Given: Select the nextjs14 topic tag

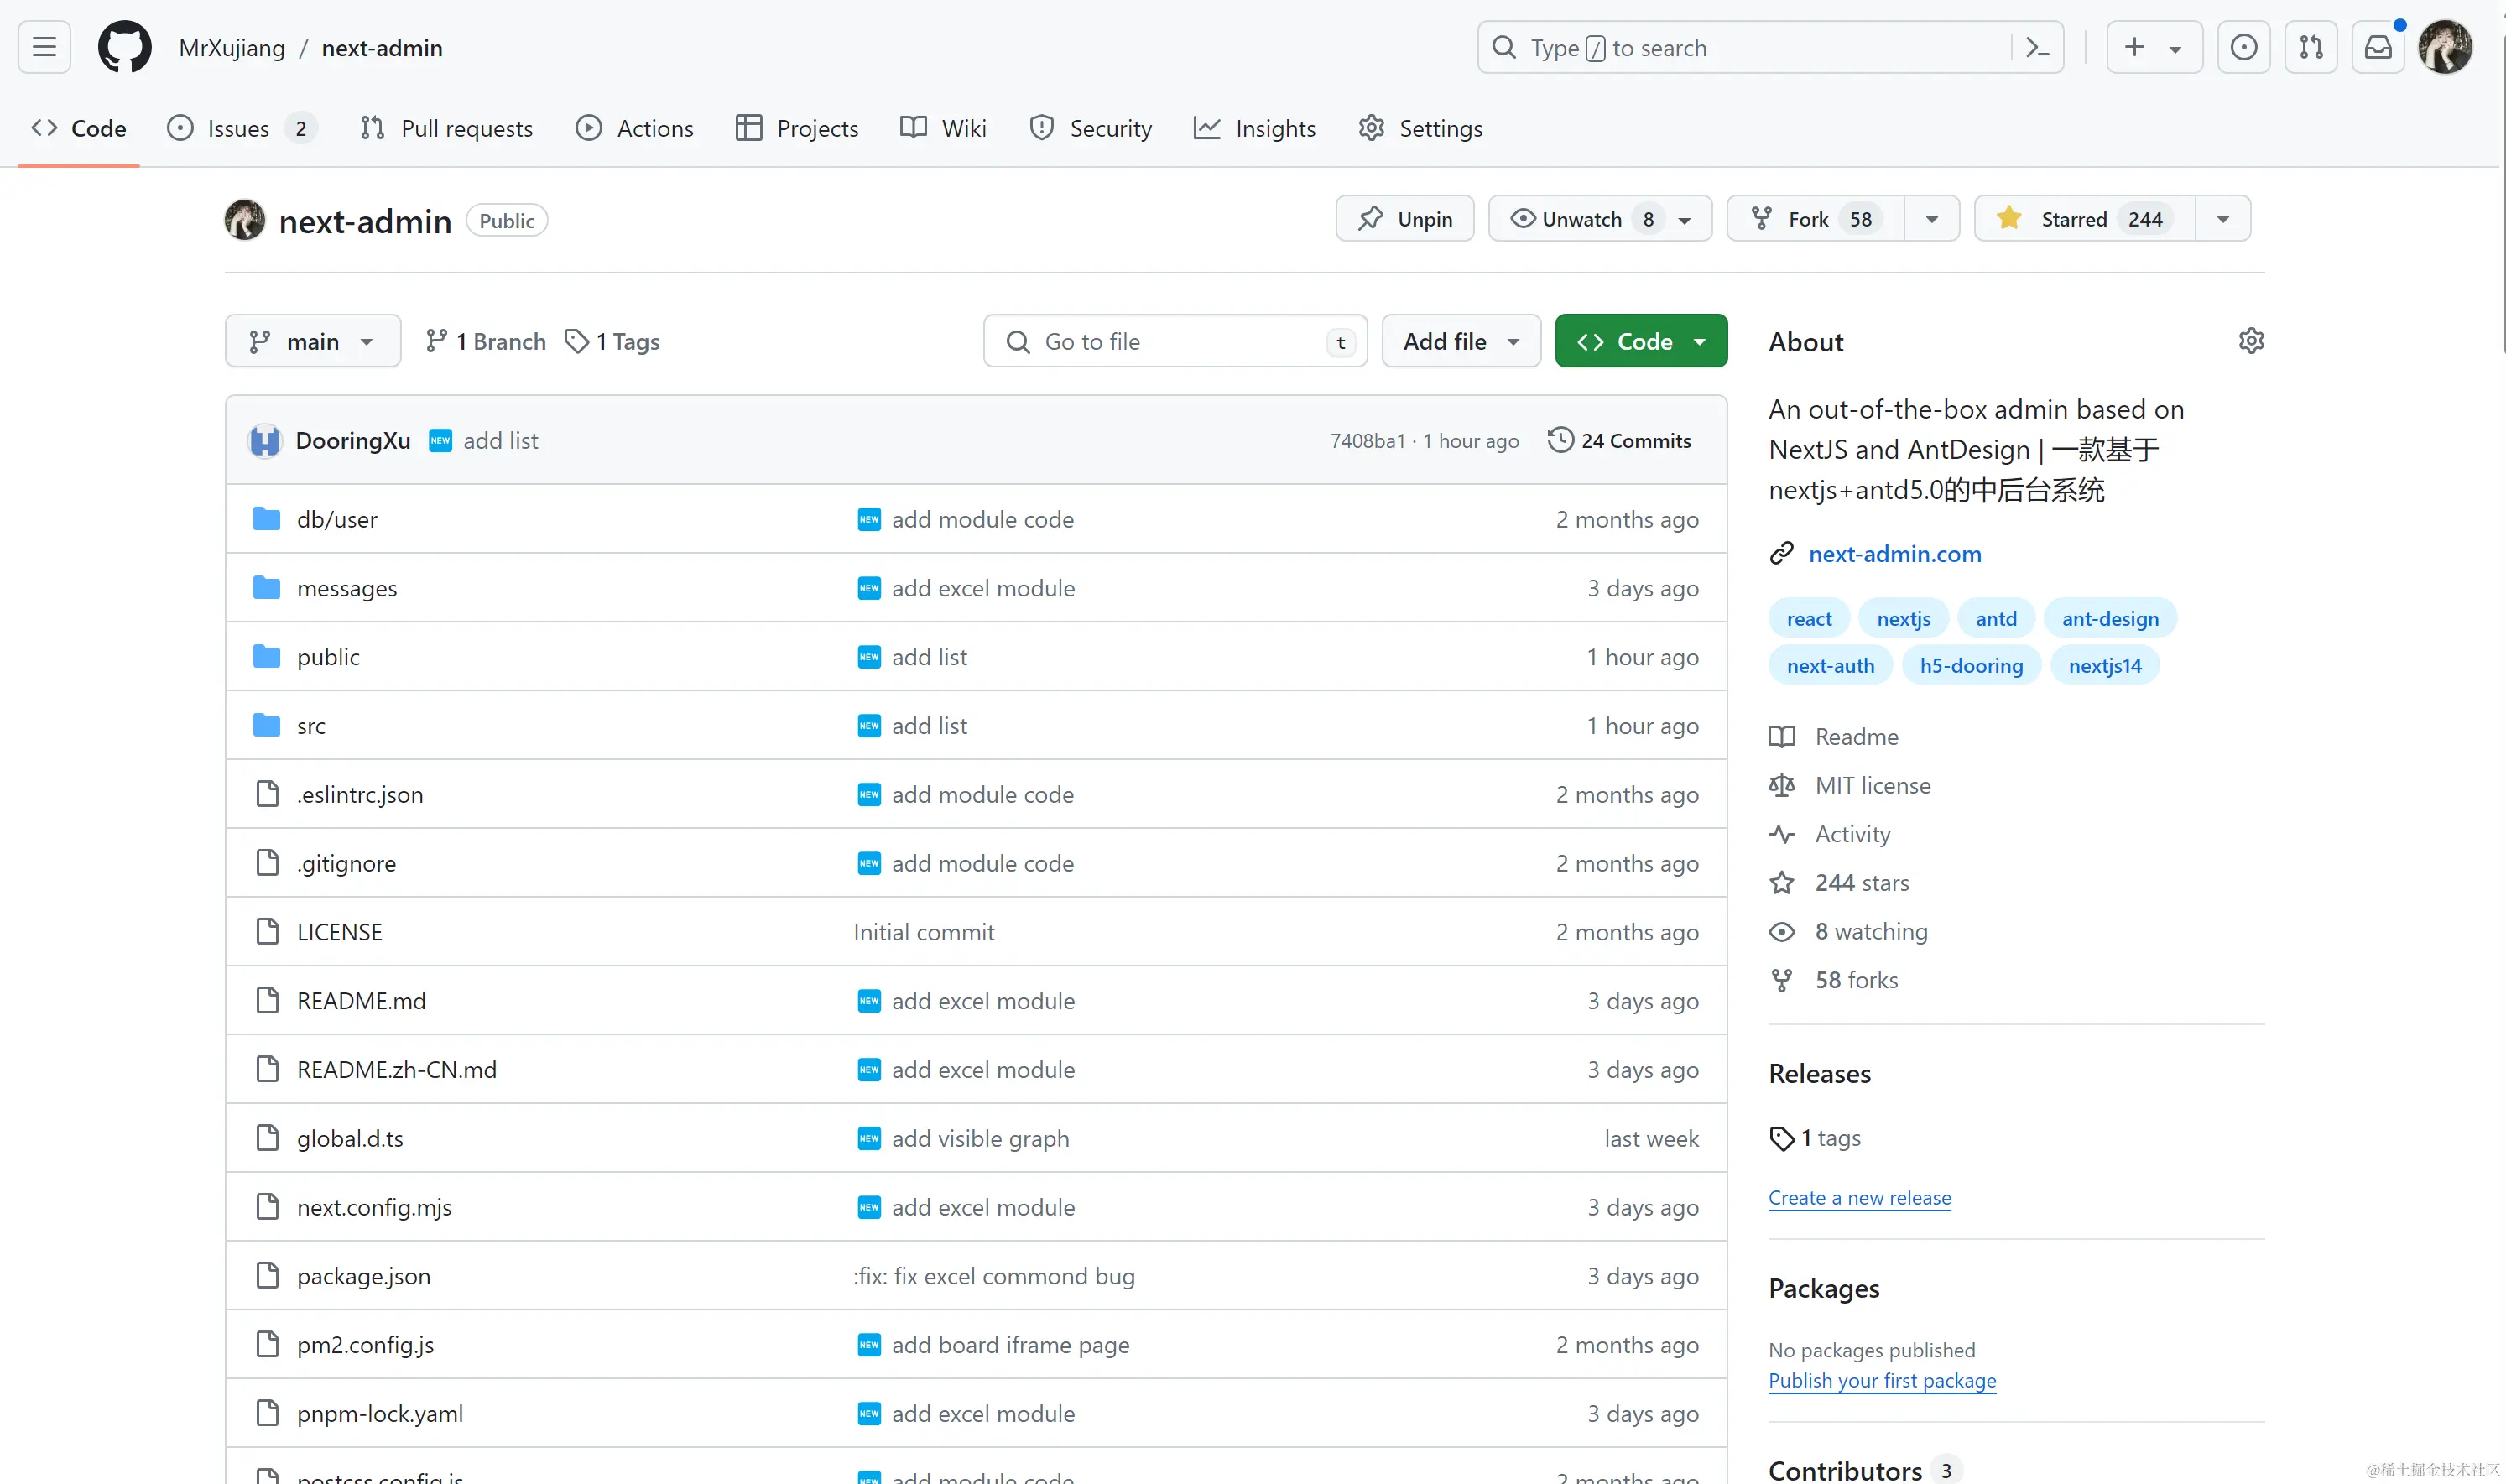Looking at the screenshot, I should [x=2105, y=665].
